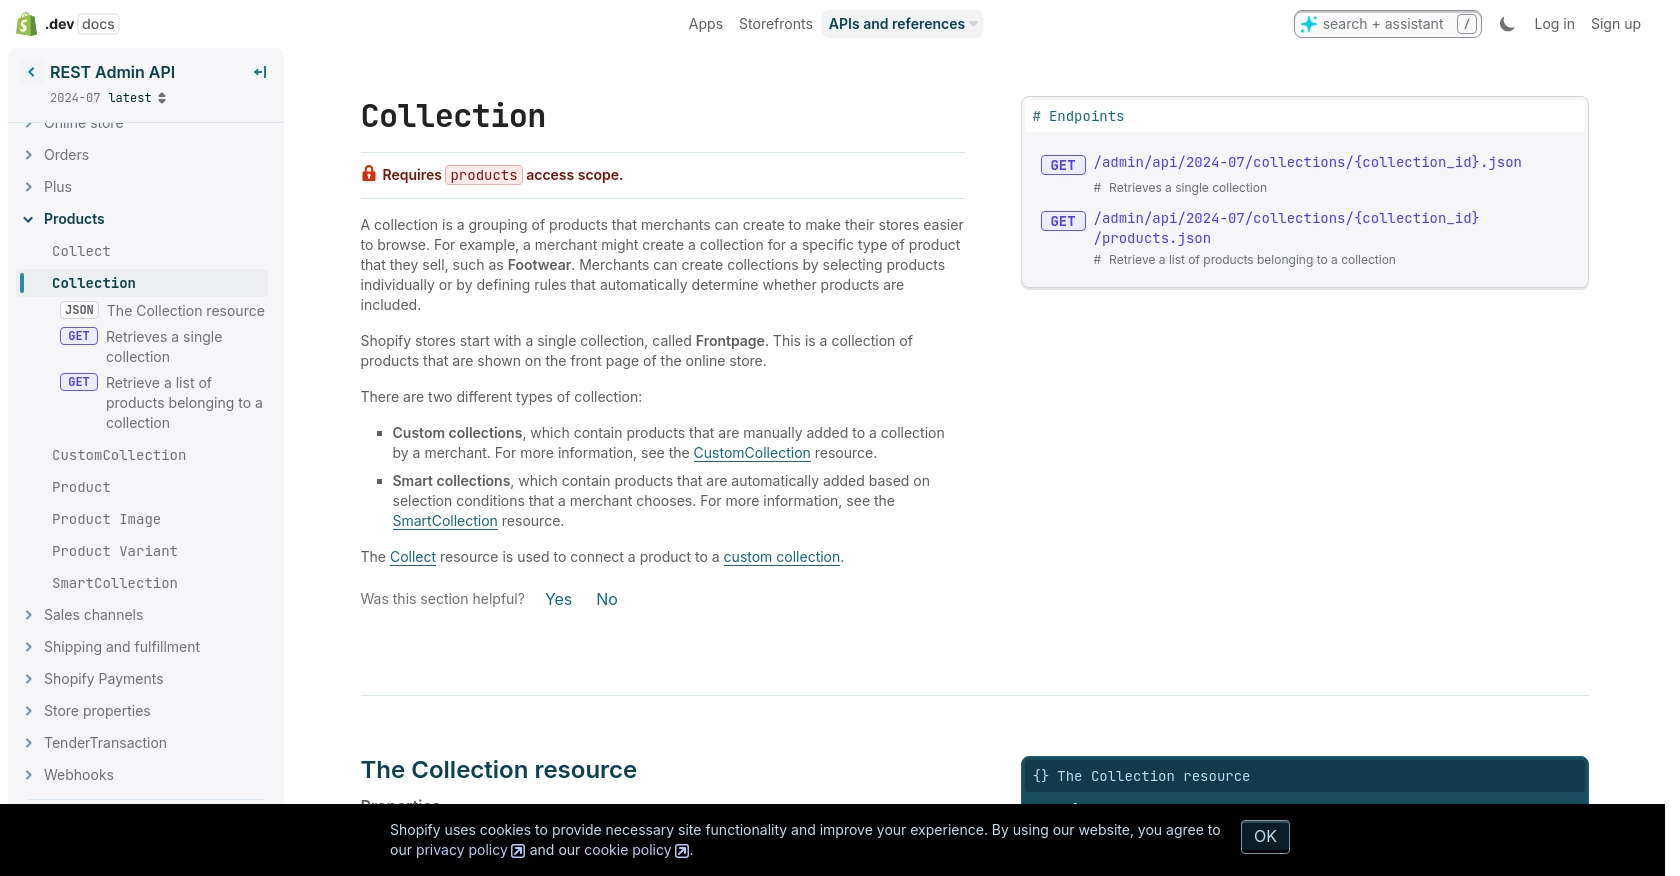Open APIs and references menu
The image size is (1680, 876).
pos(902,24)
